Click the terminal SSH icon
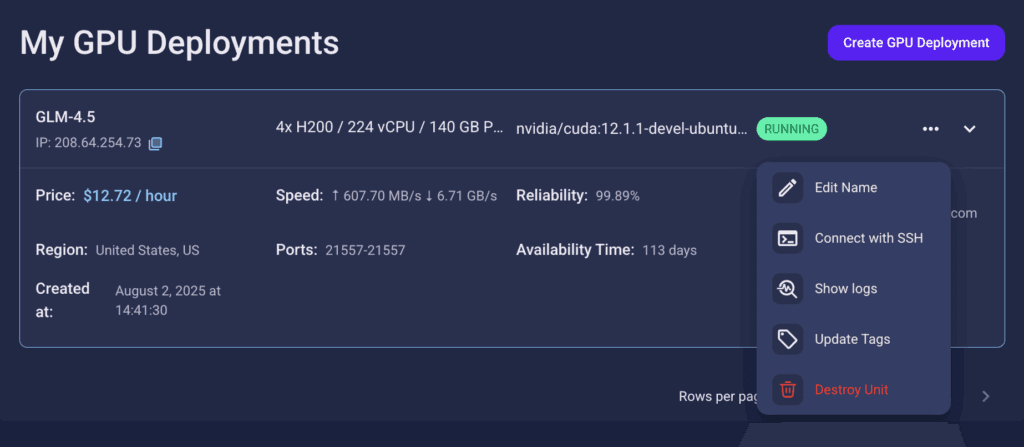 coord(788,238)
